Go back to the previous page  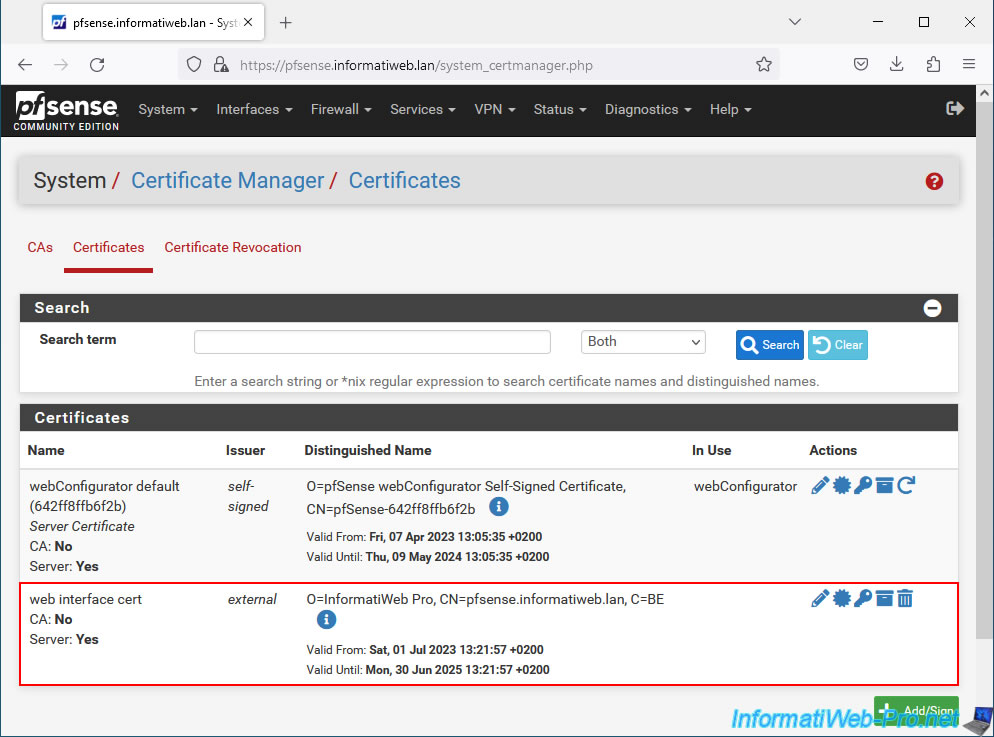[x=25, y=65]
